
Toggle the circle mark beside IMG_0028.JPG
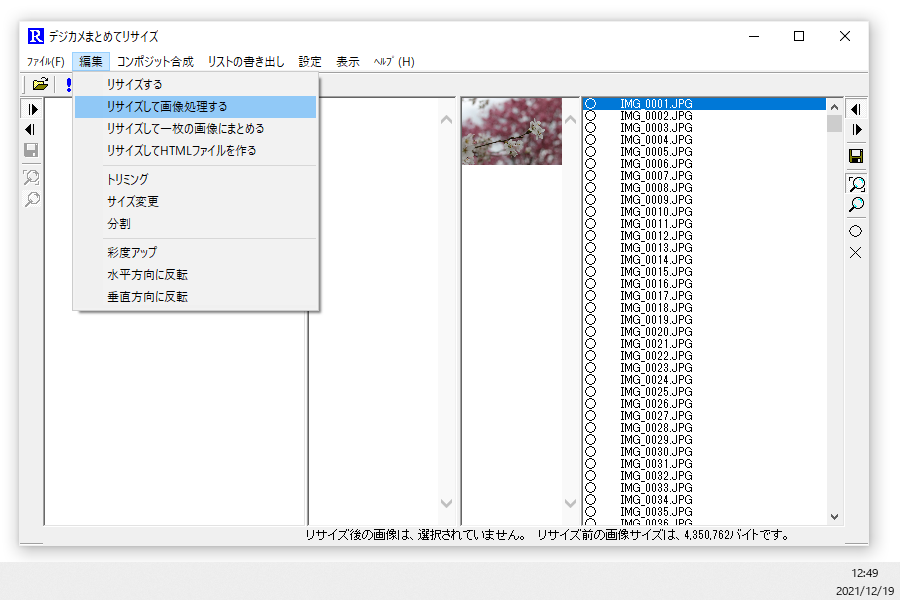[591, 428]
